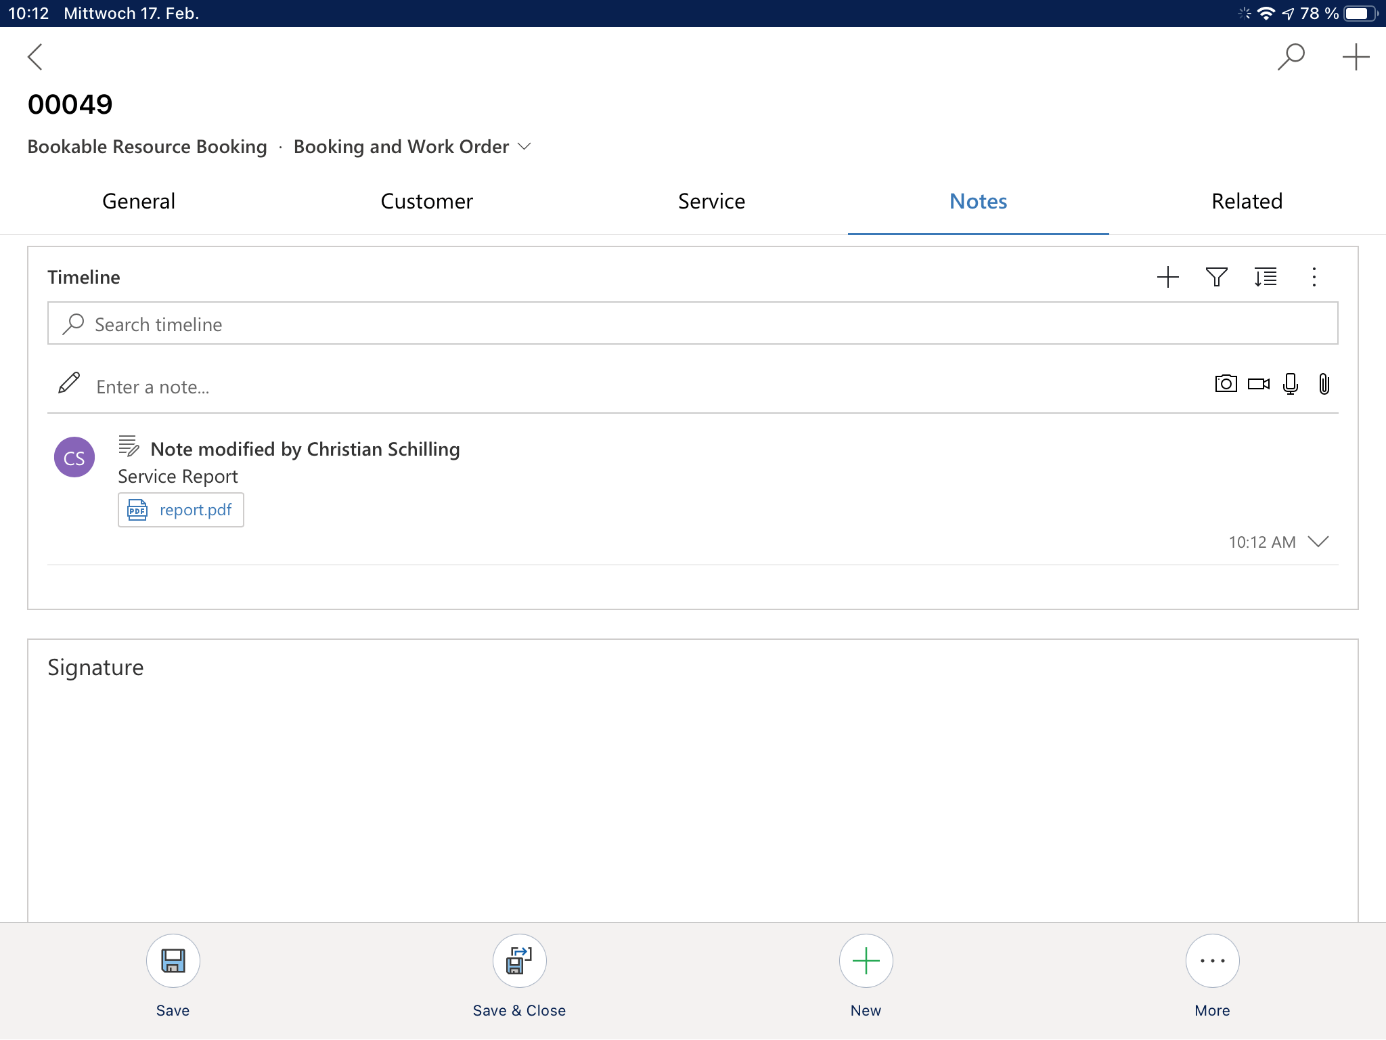The height and width of the screenshot is (1040, 1386).
Task: Expand the Booking and Work Order form selector
Action: (x=524, y=147)
